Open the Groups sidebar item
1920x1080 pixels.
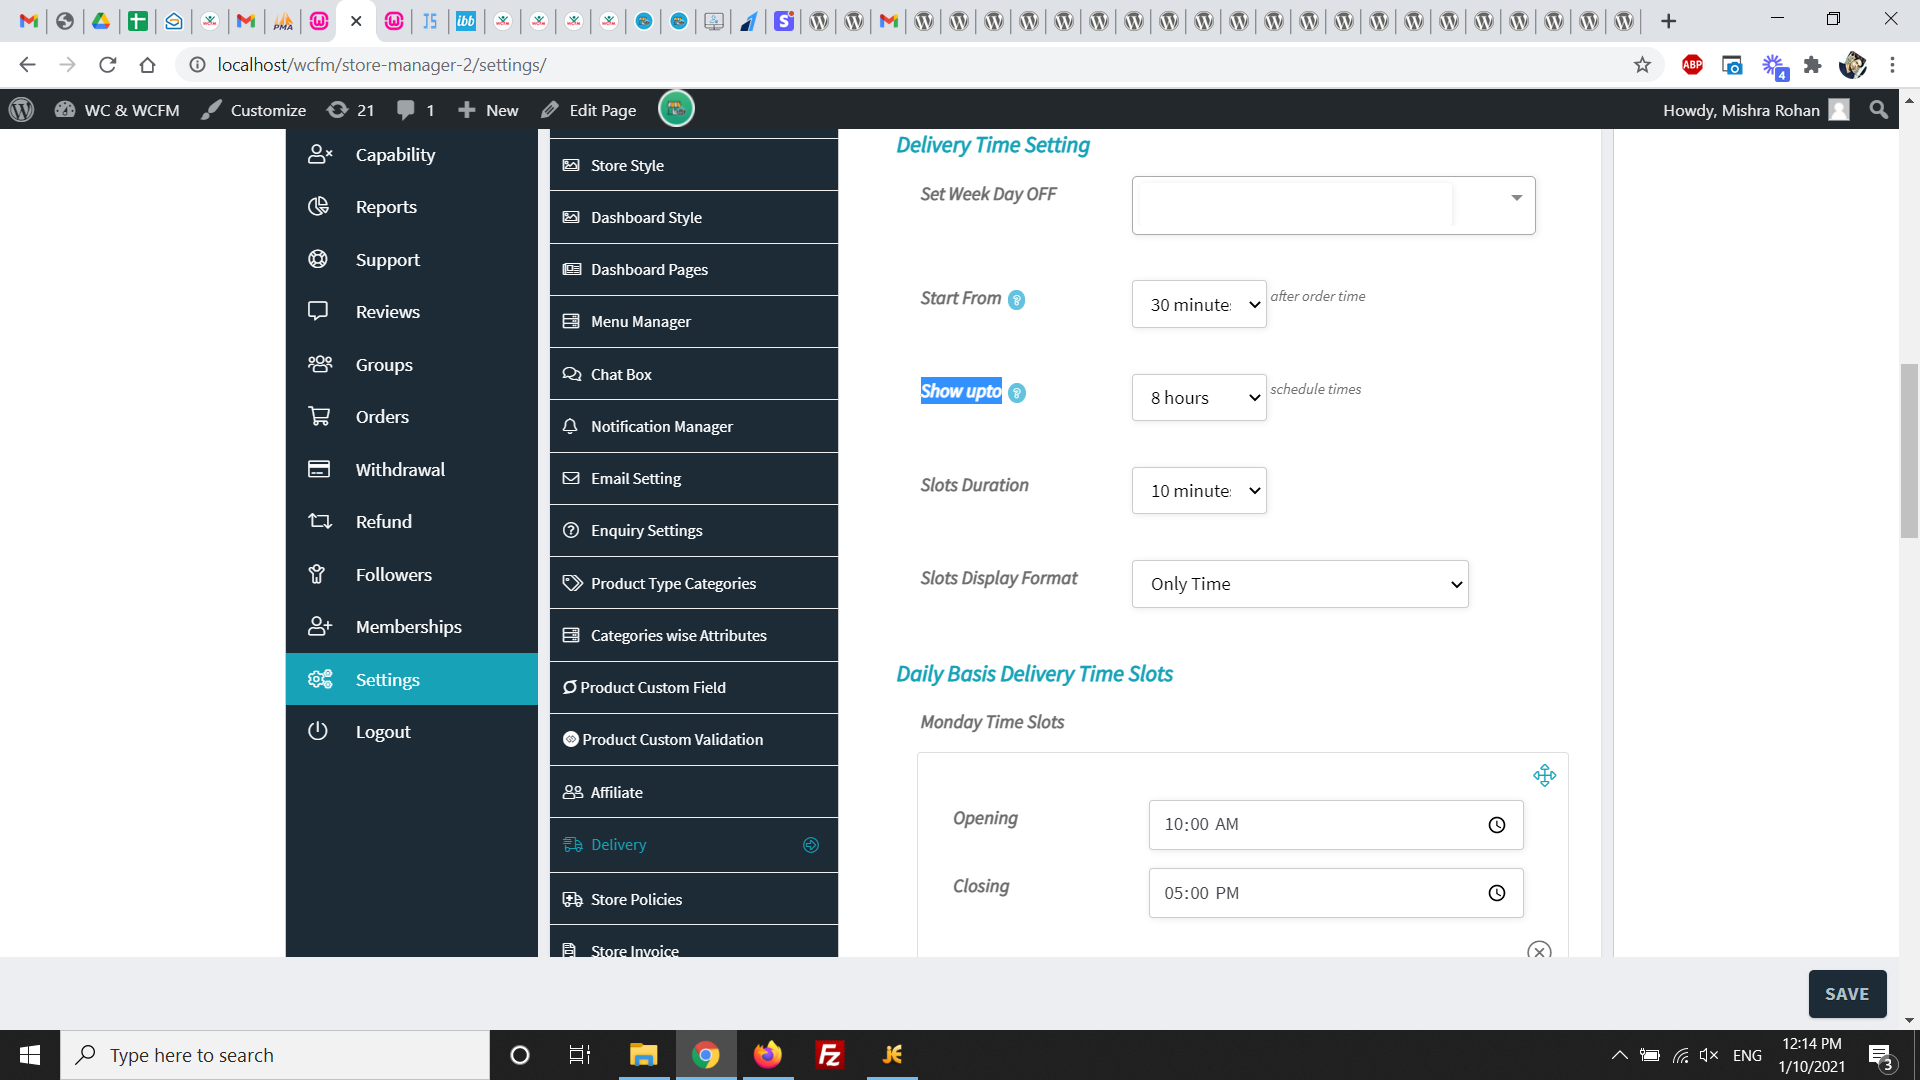pyautogui.click(x=411, y=365)
